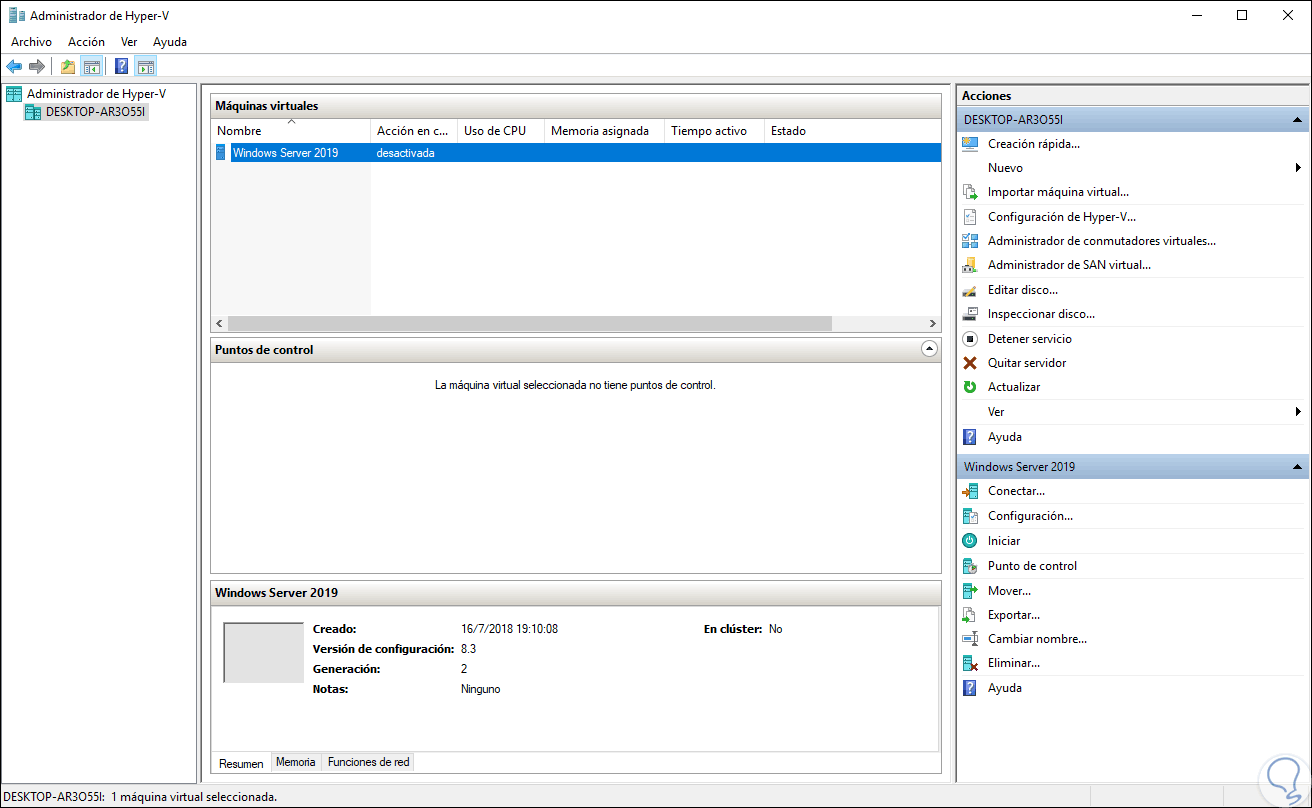Click the Conectar icon for Windows Server 2019
The width and height of the screenshot is (1312, 808).
(x=969, y=491)
